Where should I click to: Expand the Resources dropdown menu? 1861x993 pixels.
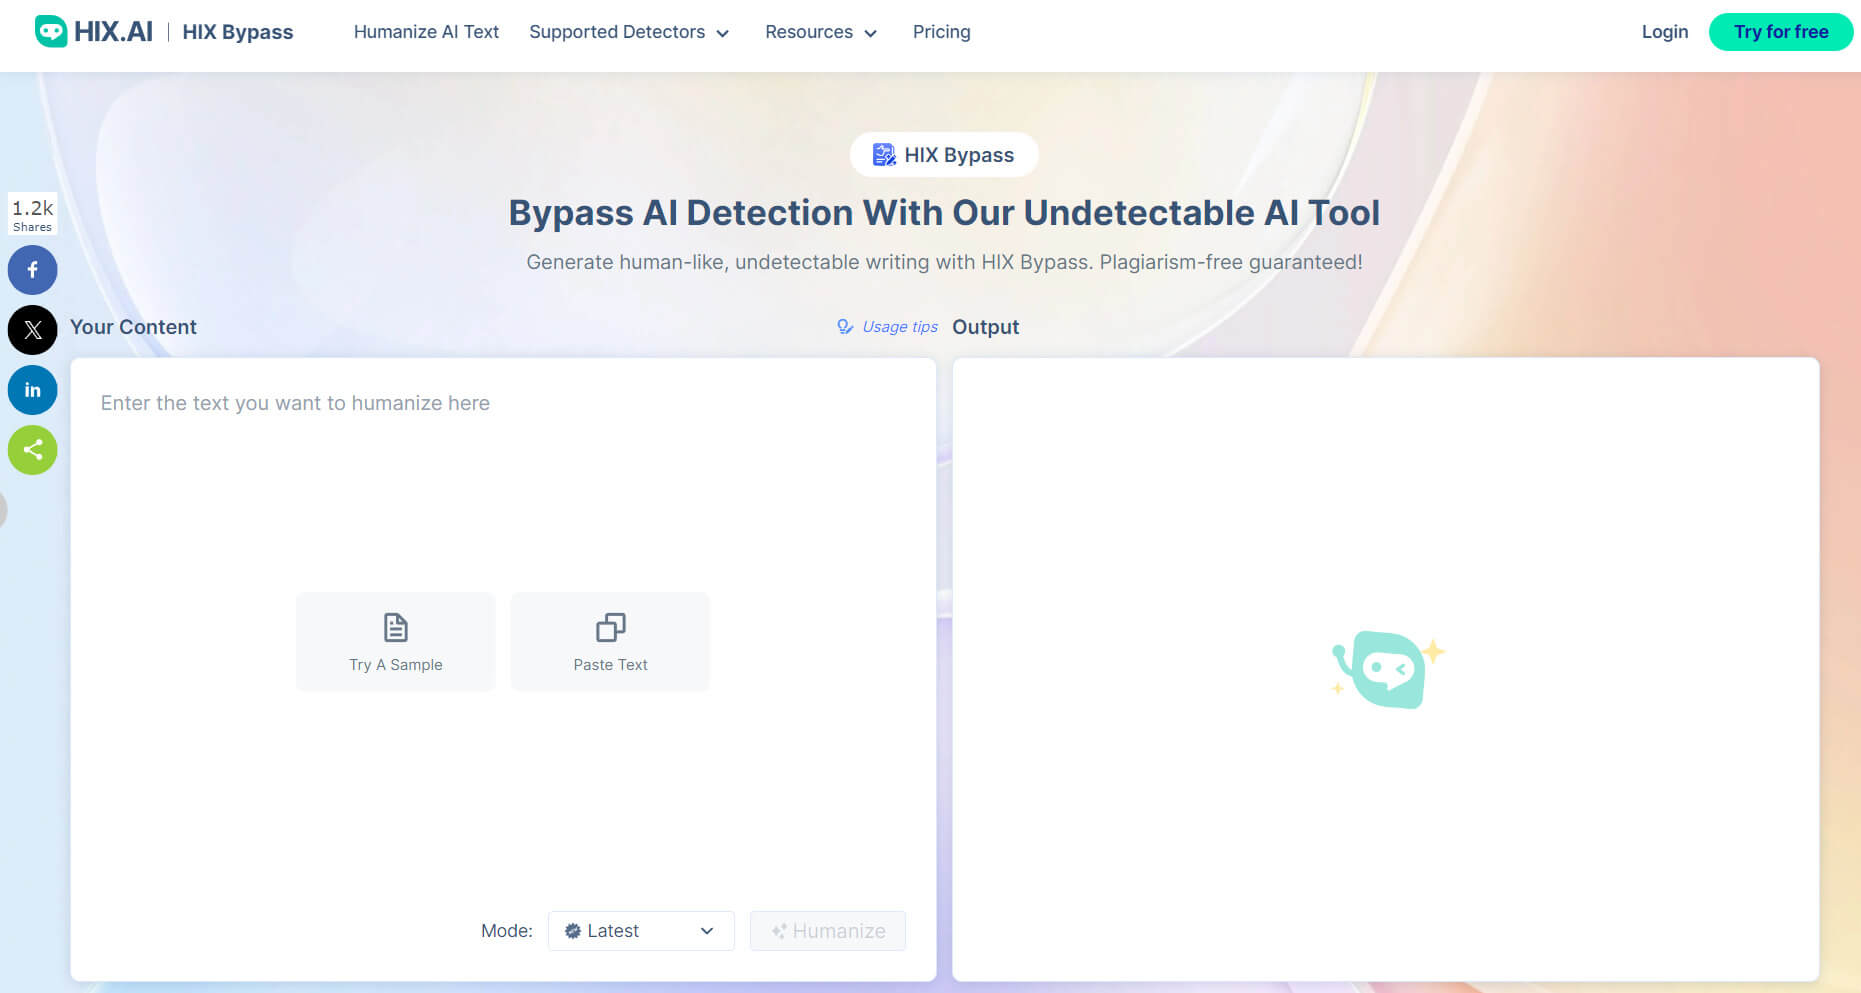click(x=821, y=32)
